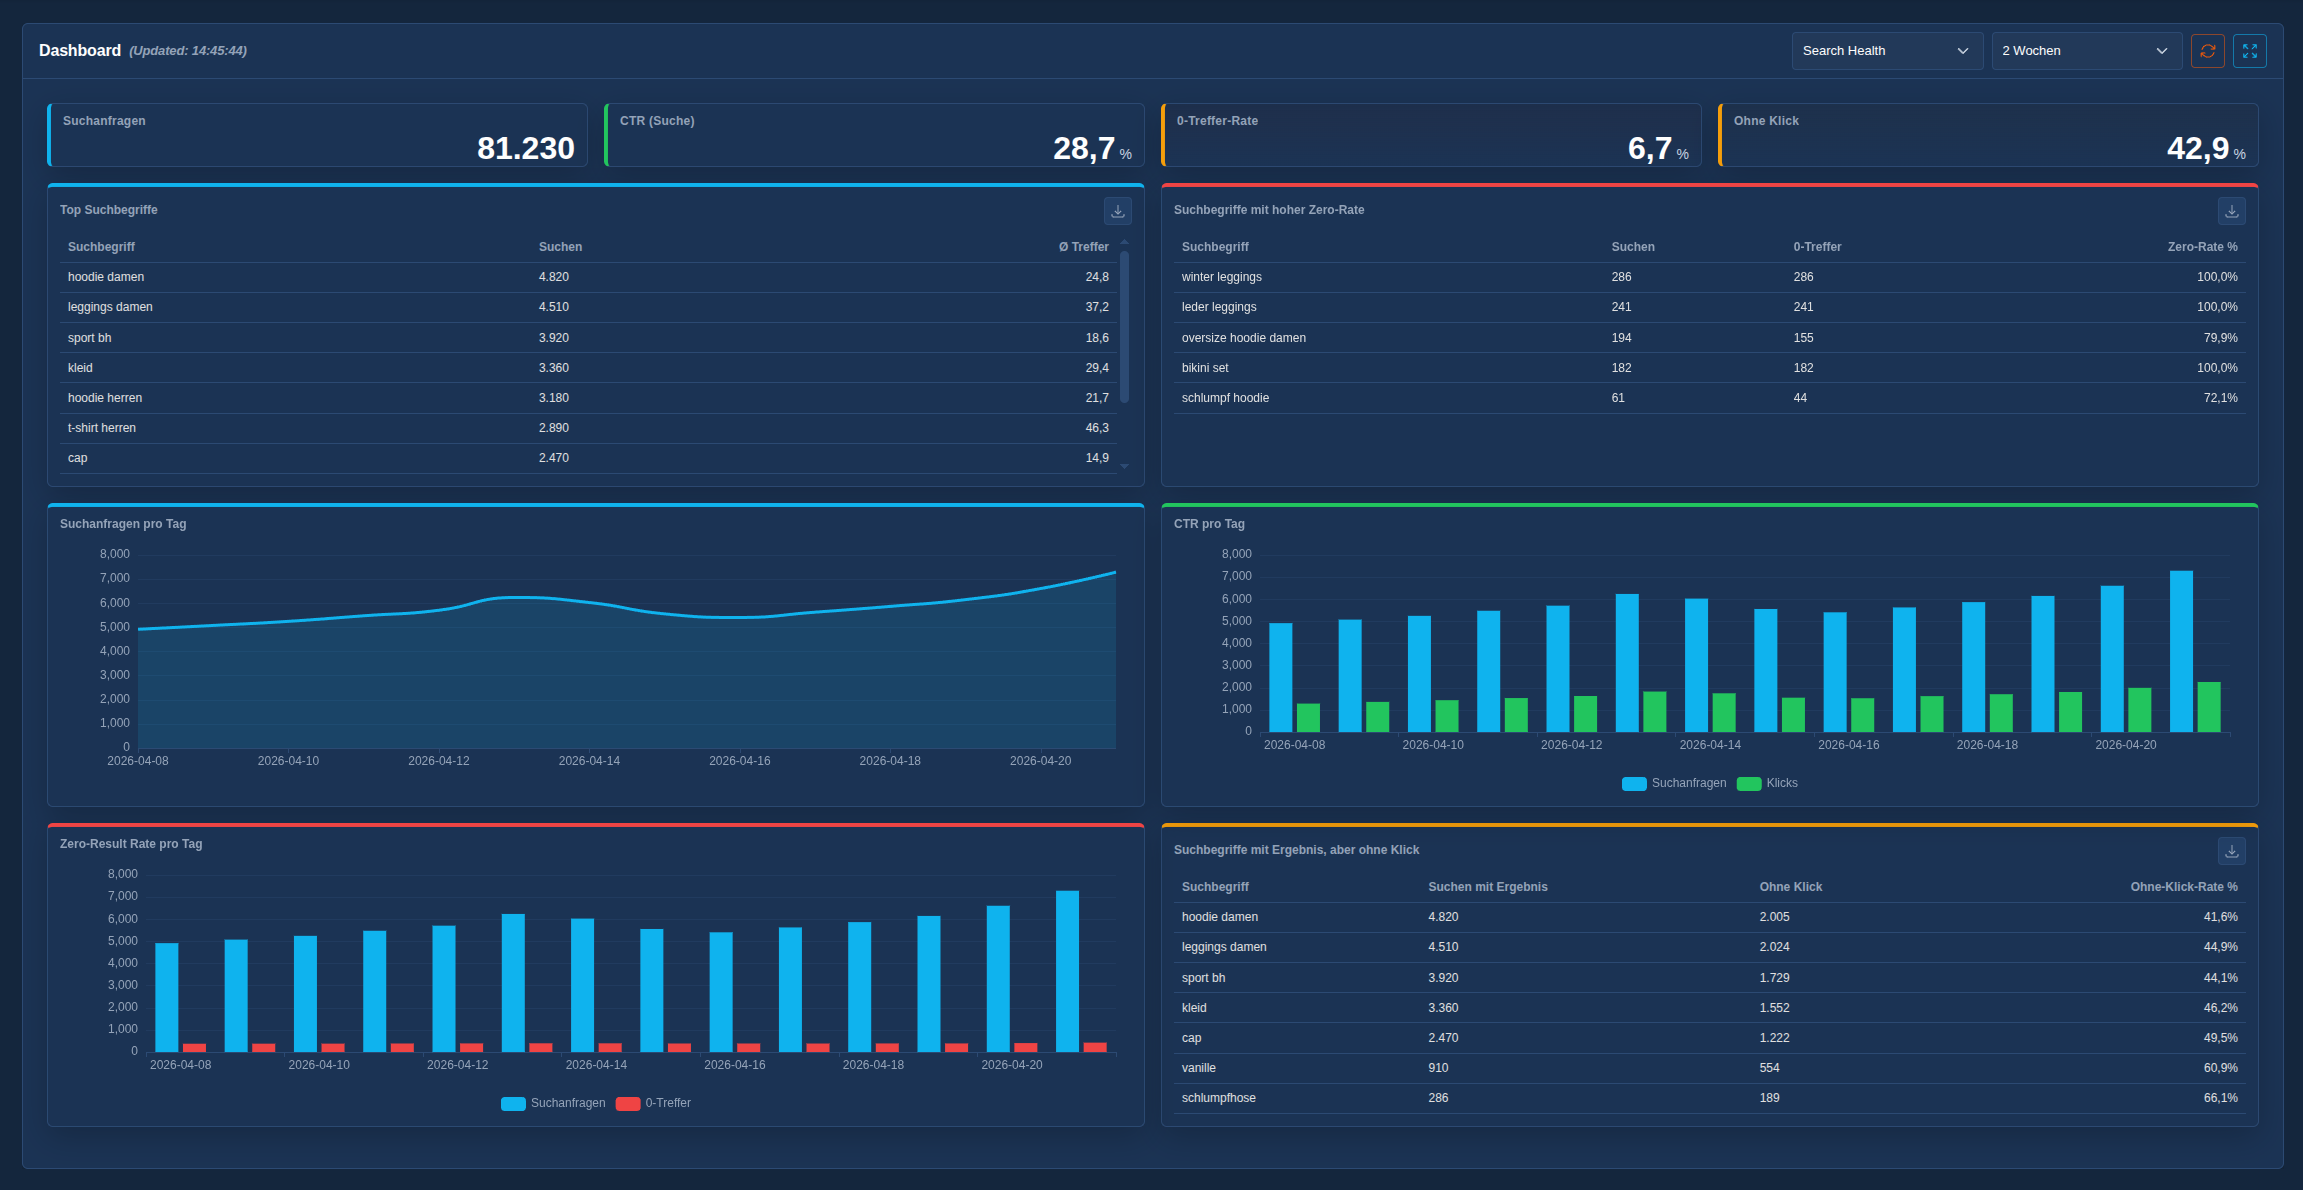Toggle the Klicks legend entry
Screen dimensions: 2303x1190
pyautogui.click(x=1767, y=783)
